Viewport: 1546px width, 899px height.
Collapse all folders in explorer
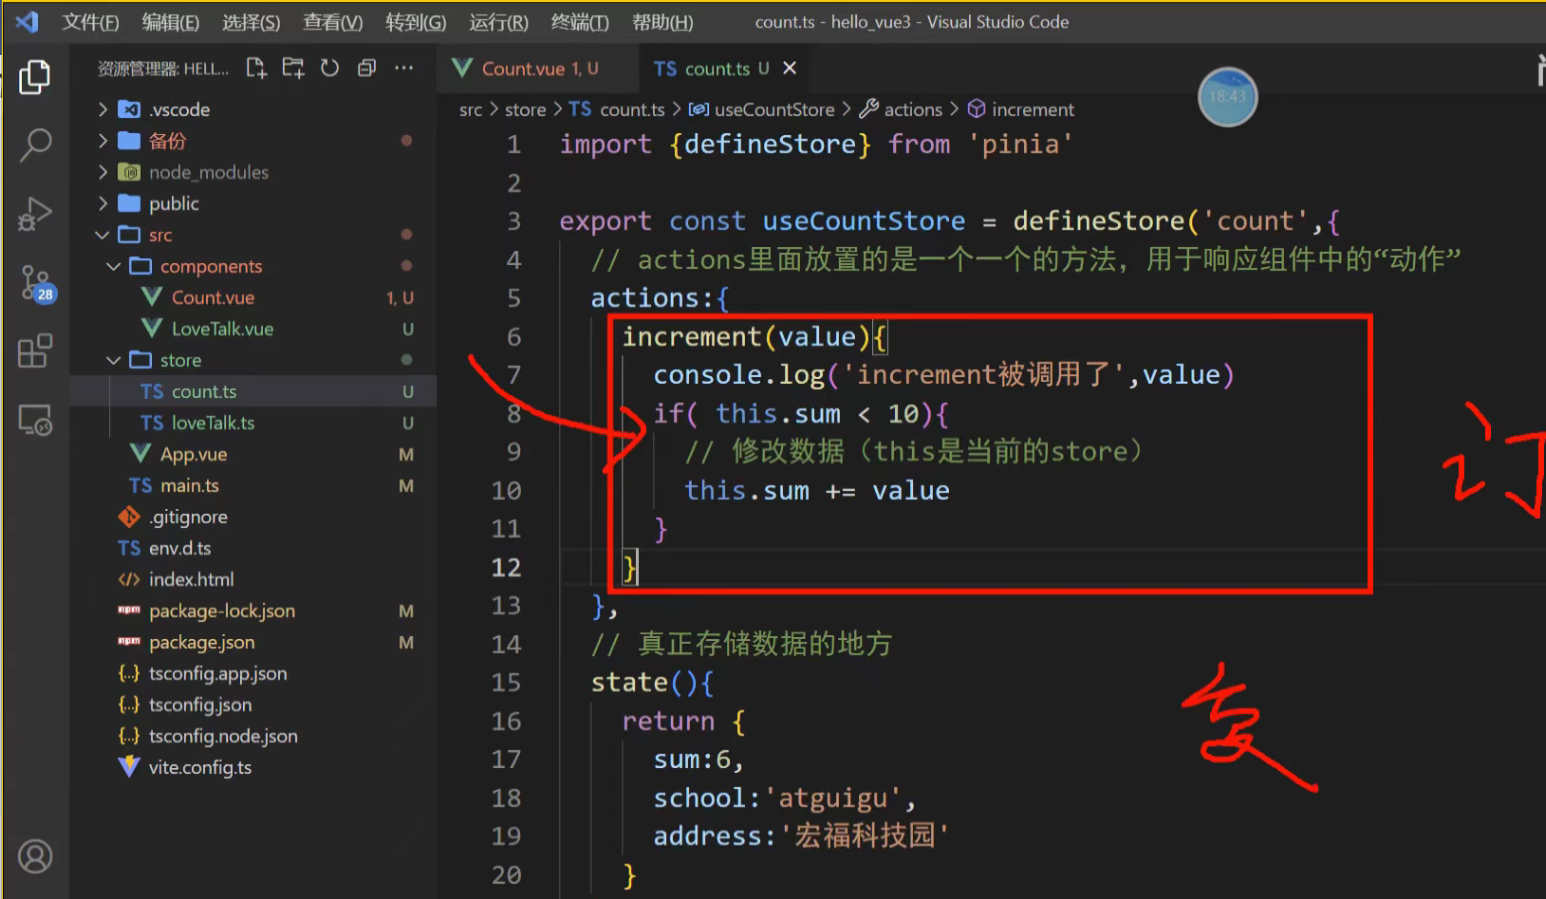367,68
